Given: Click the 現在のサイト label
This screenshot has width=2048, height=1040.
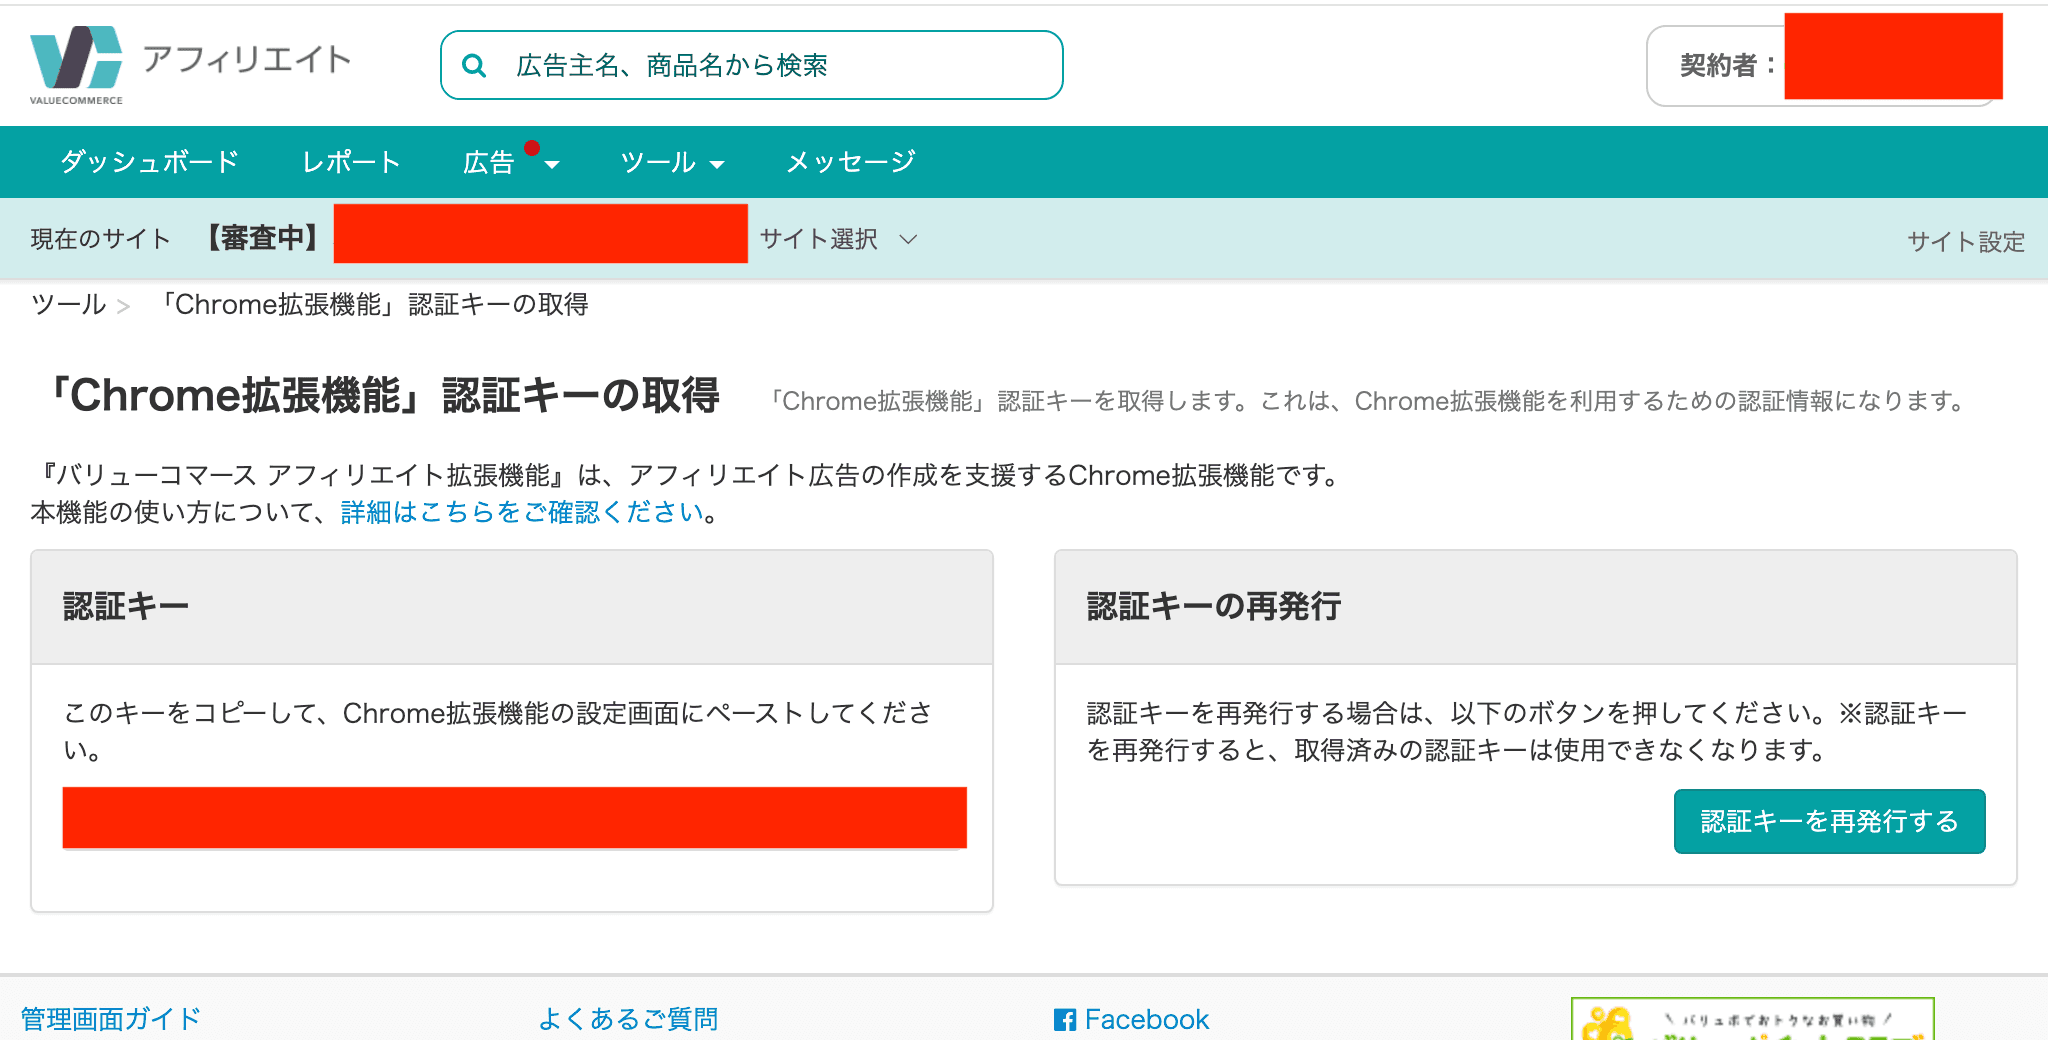Looking at the screenshot, I should 101,239.
